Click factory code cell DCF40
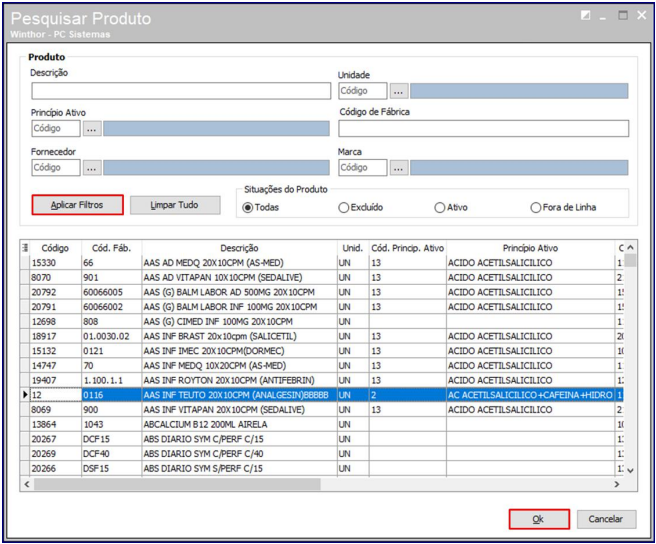 [112, 454]
